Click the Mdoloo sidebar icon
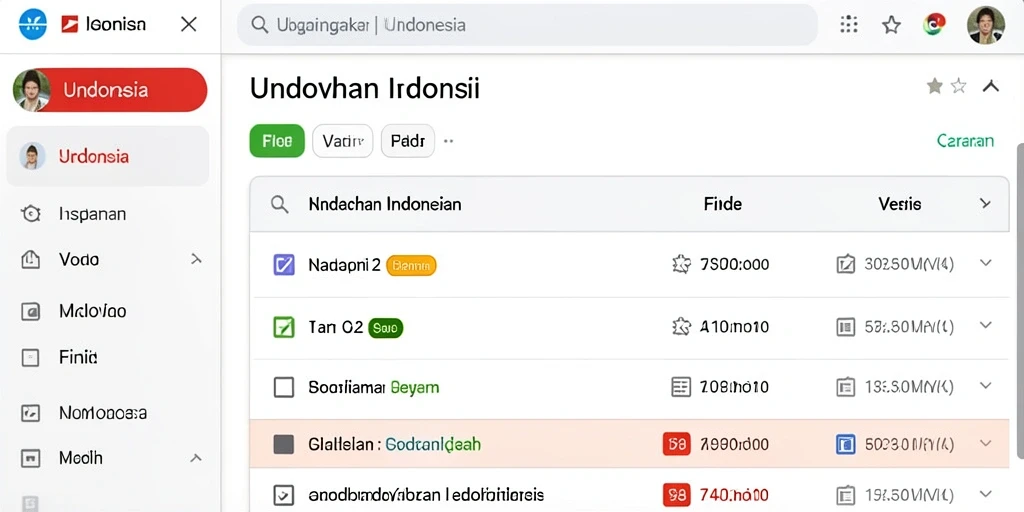Screen dimensions: 1024x512 click(31, 312)
